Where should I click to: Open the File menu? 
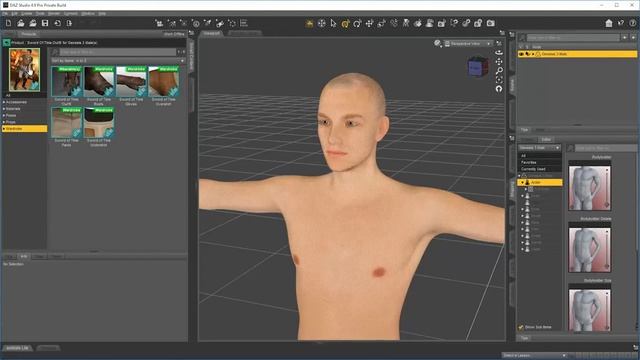(5, 13)
